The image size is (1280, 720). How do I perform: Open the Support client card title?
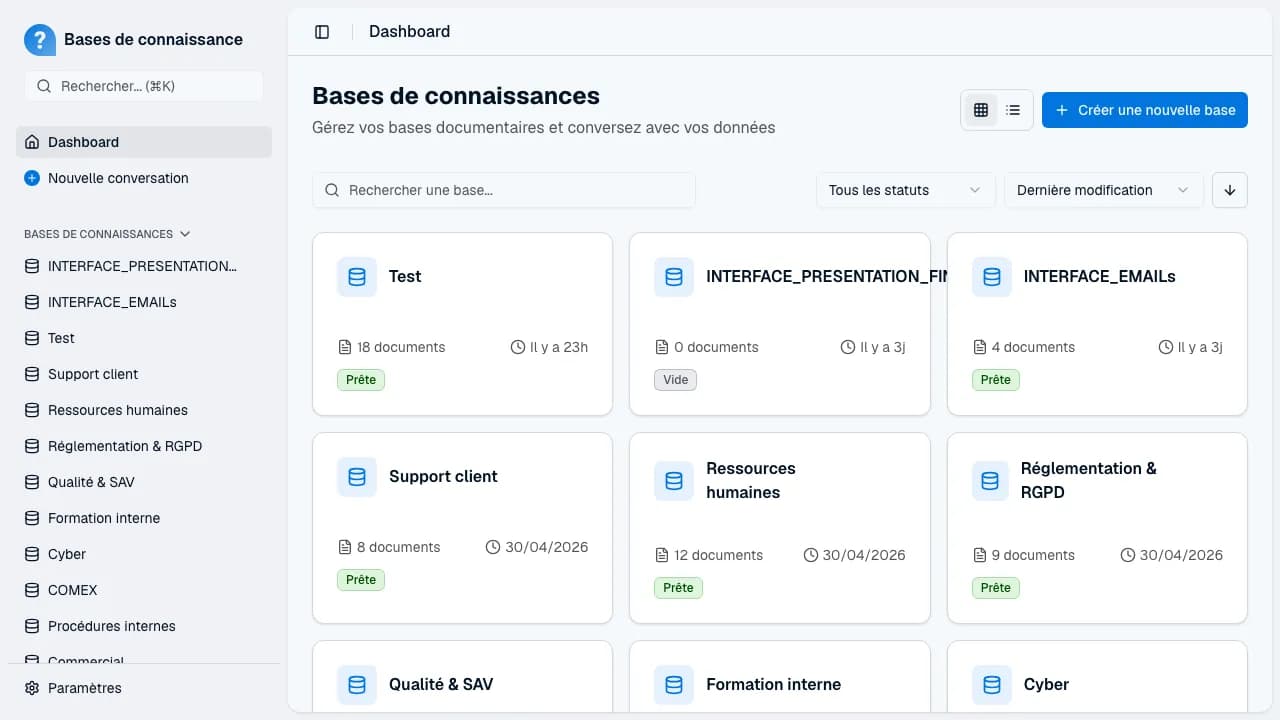click(x=443, y=477)
